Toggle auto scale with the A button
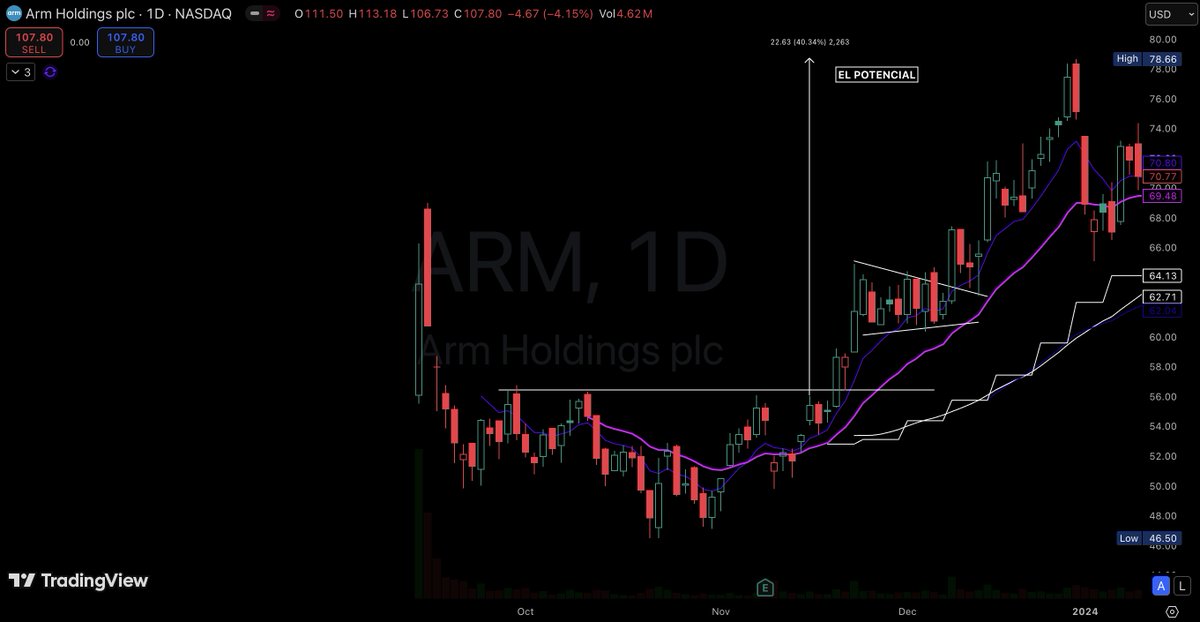Screen dimensions: 1200x622 click(x=1160, y=587)
